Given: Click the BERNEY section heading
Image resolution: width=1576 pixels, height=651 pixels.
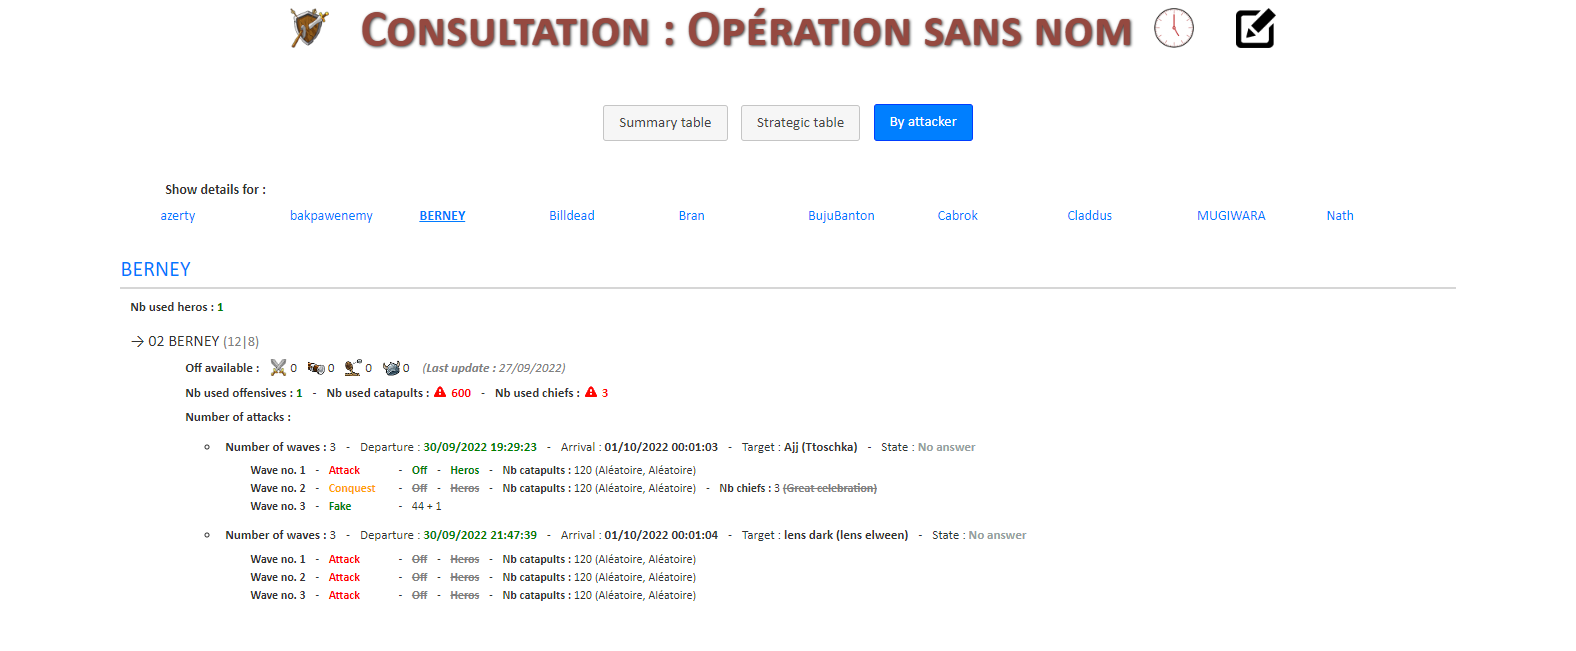Looking at the screenshot, I should [x=156, y=269].
